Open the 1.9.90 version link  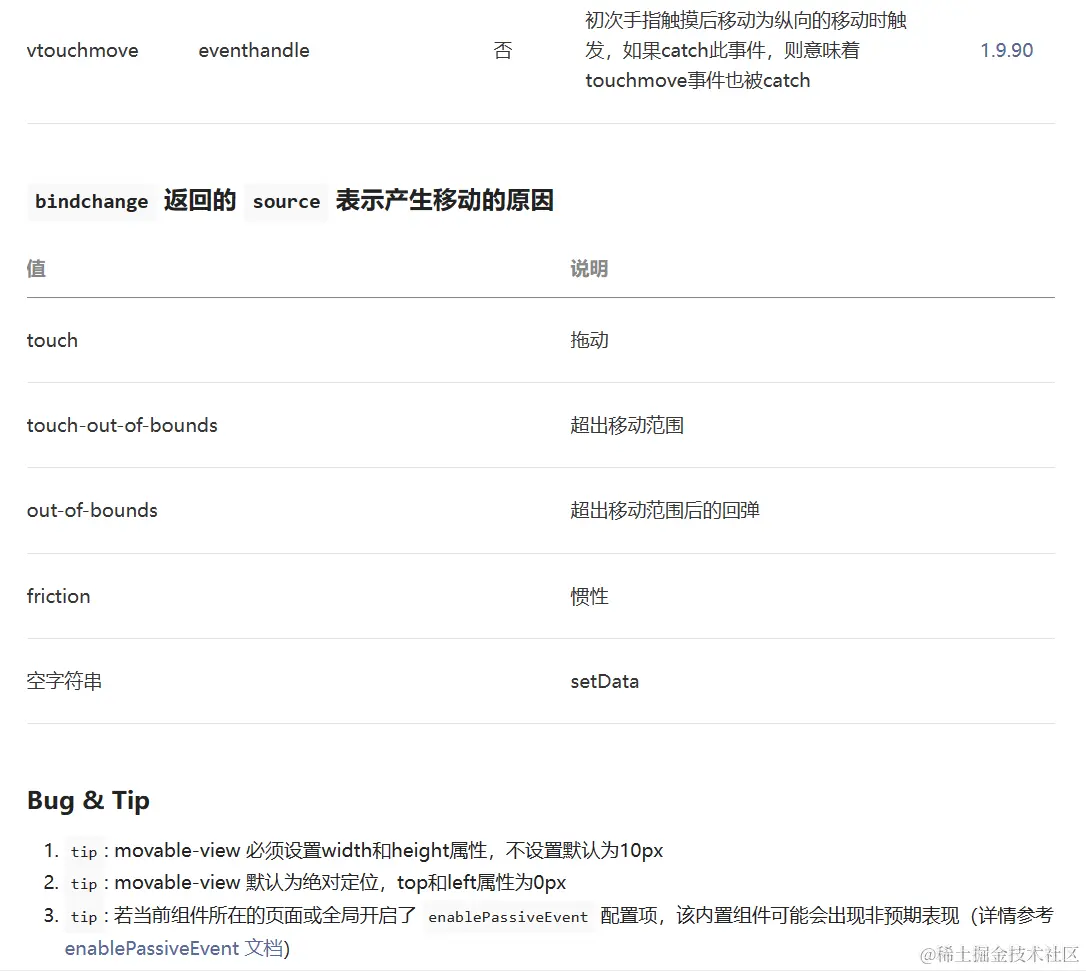(x=1006, y=51)
